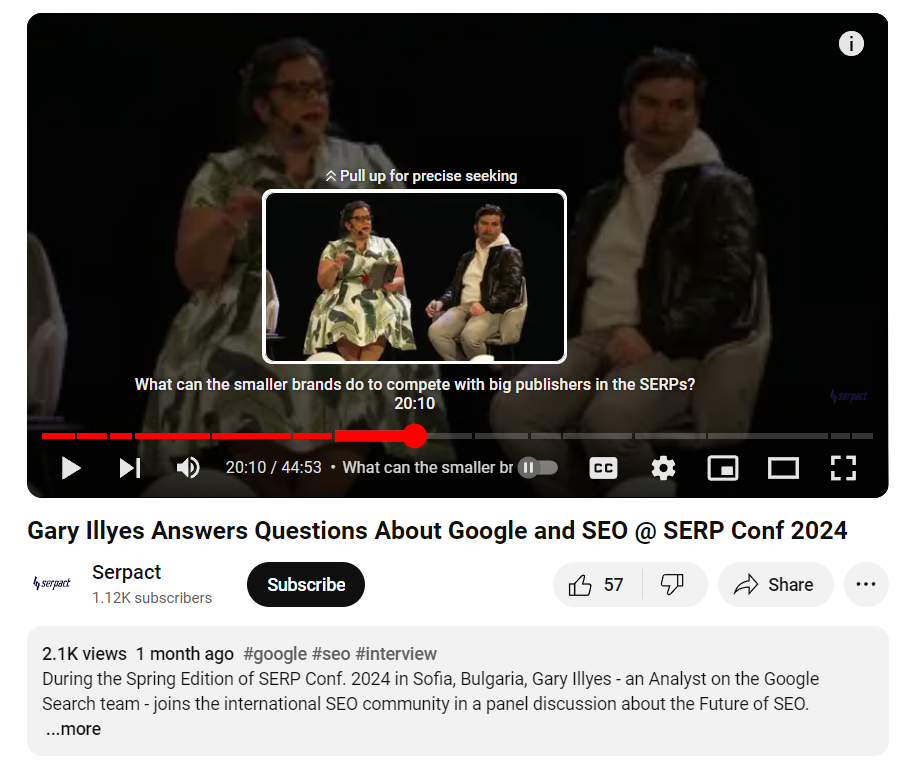
Task: Open the #google hashtag
Action: tap(275, 654)
